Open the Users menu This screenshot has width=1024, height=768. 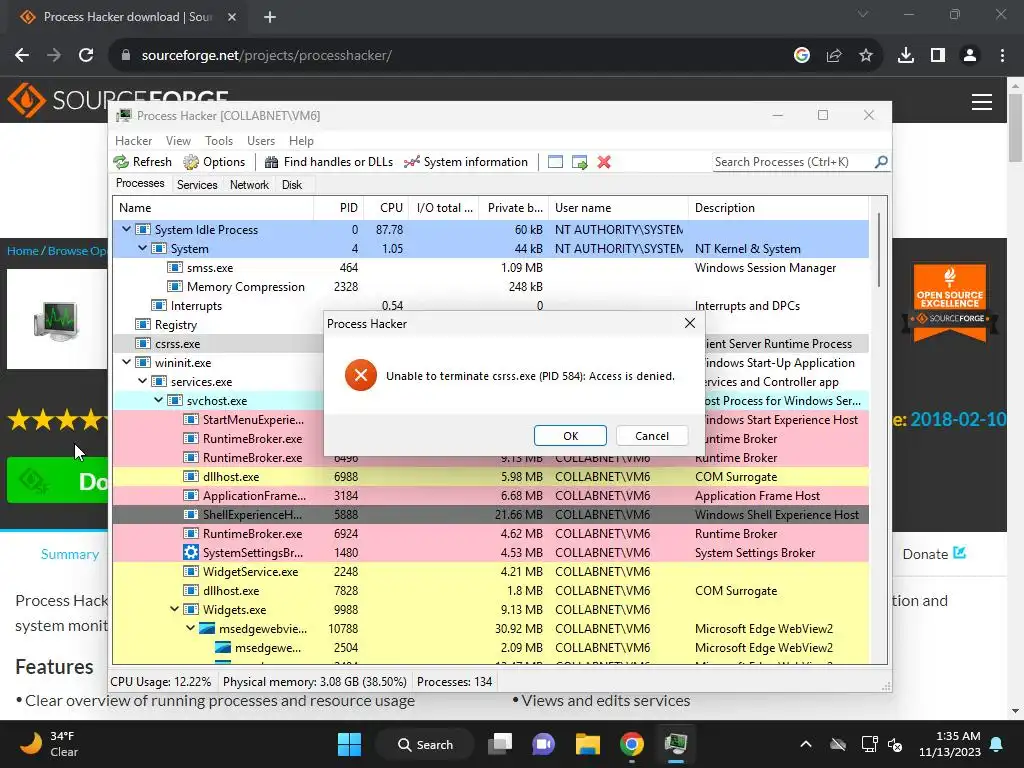[x=261, y=141]
